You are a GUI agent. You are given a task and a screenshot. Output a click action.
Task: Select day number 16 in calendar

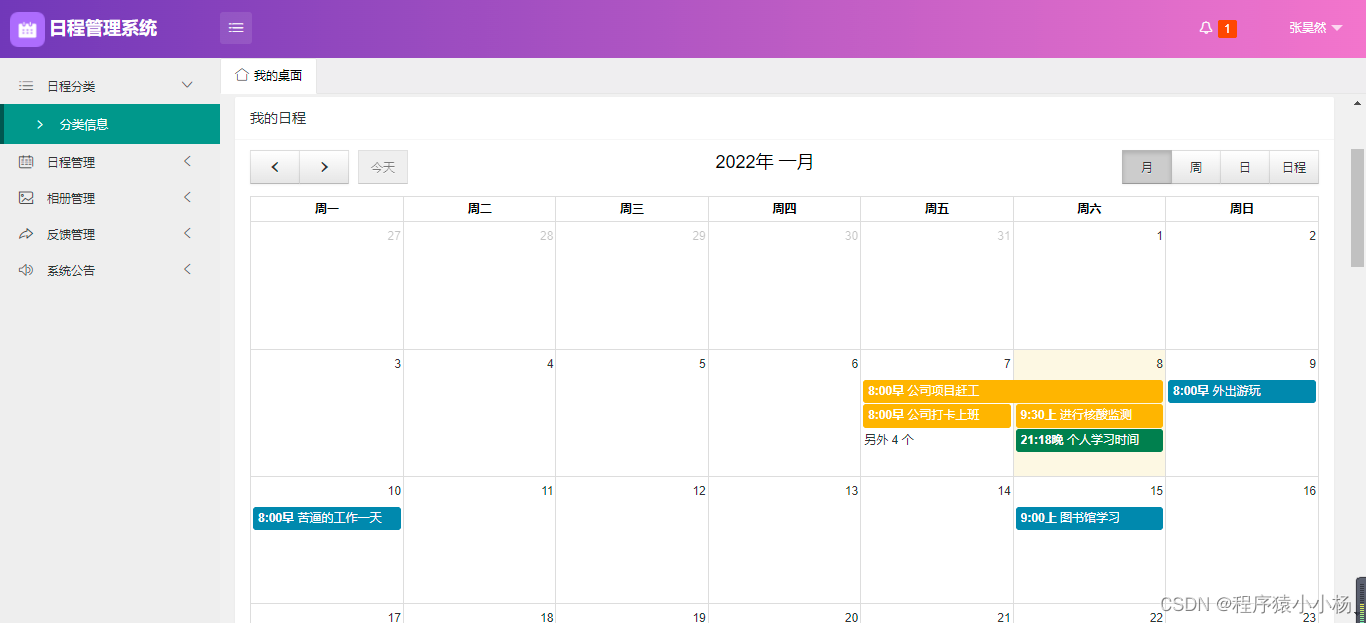tap(1309, 491)
